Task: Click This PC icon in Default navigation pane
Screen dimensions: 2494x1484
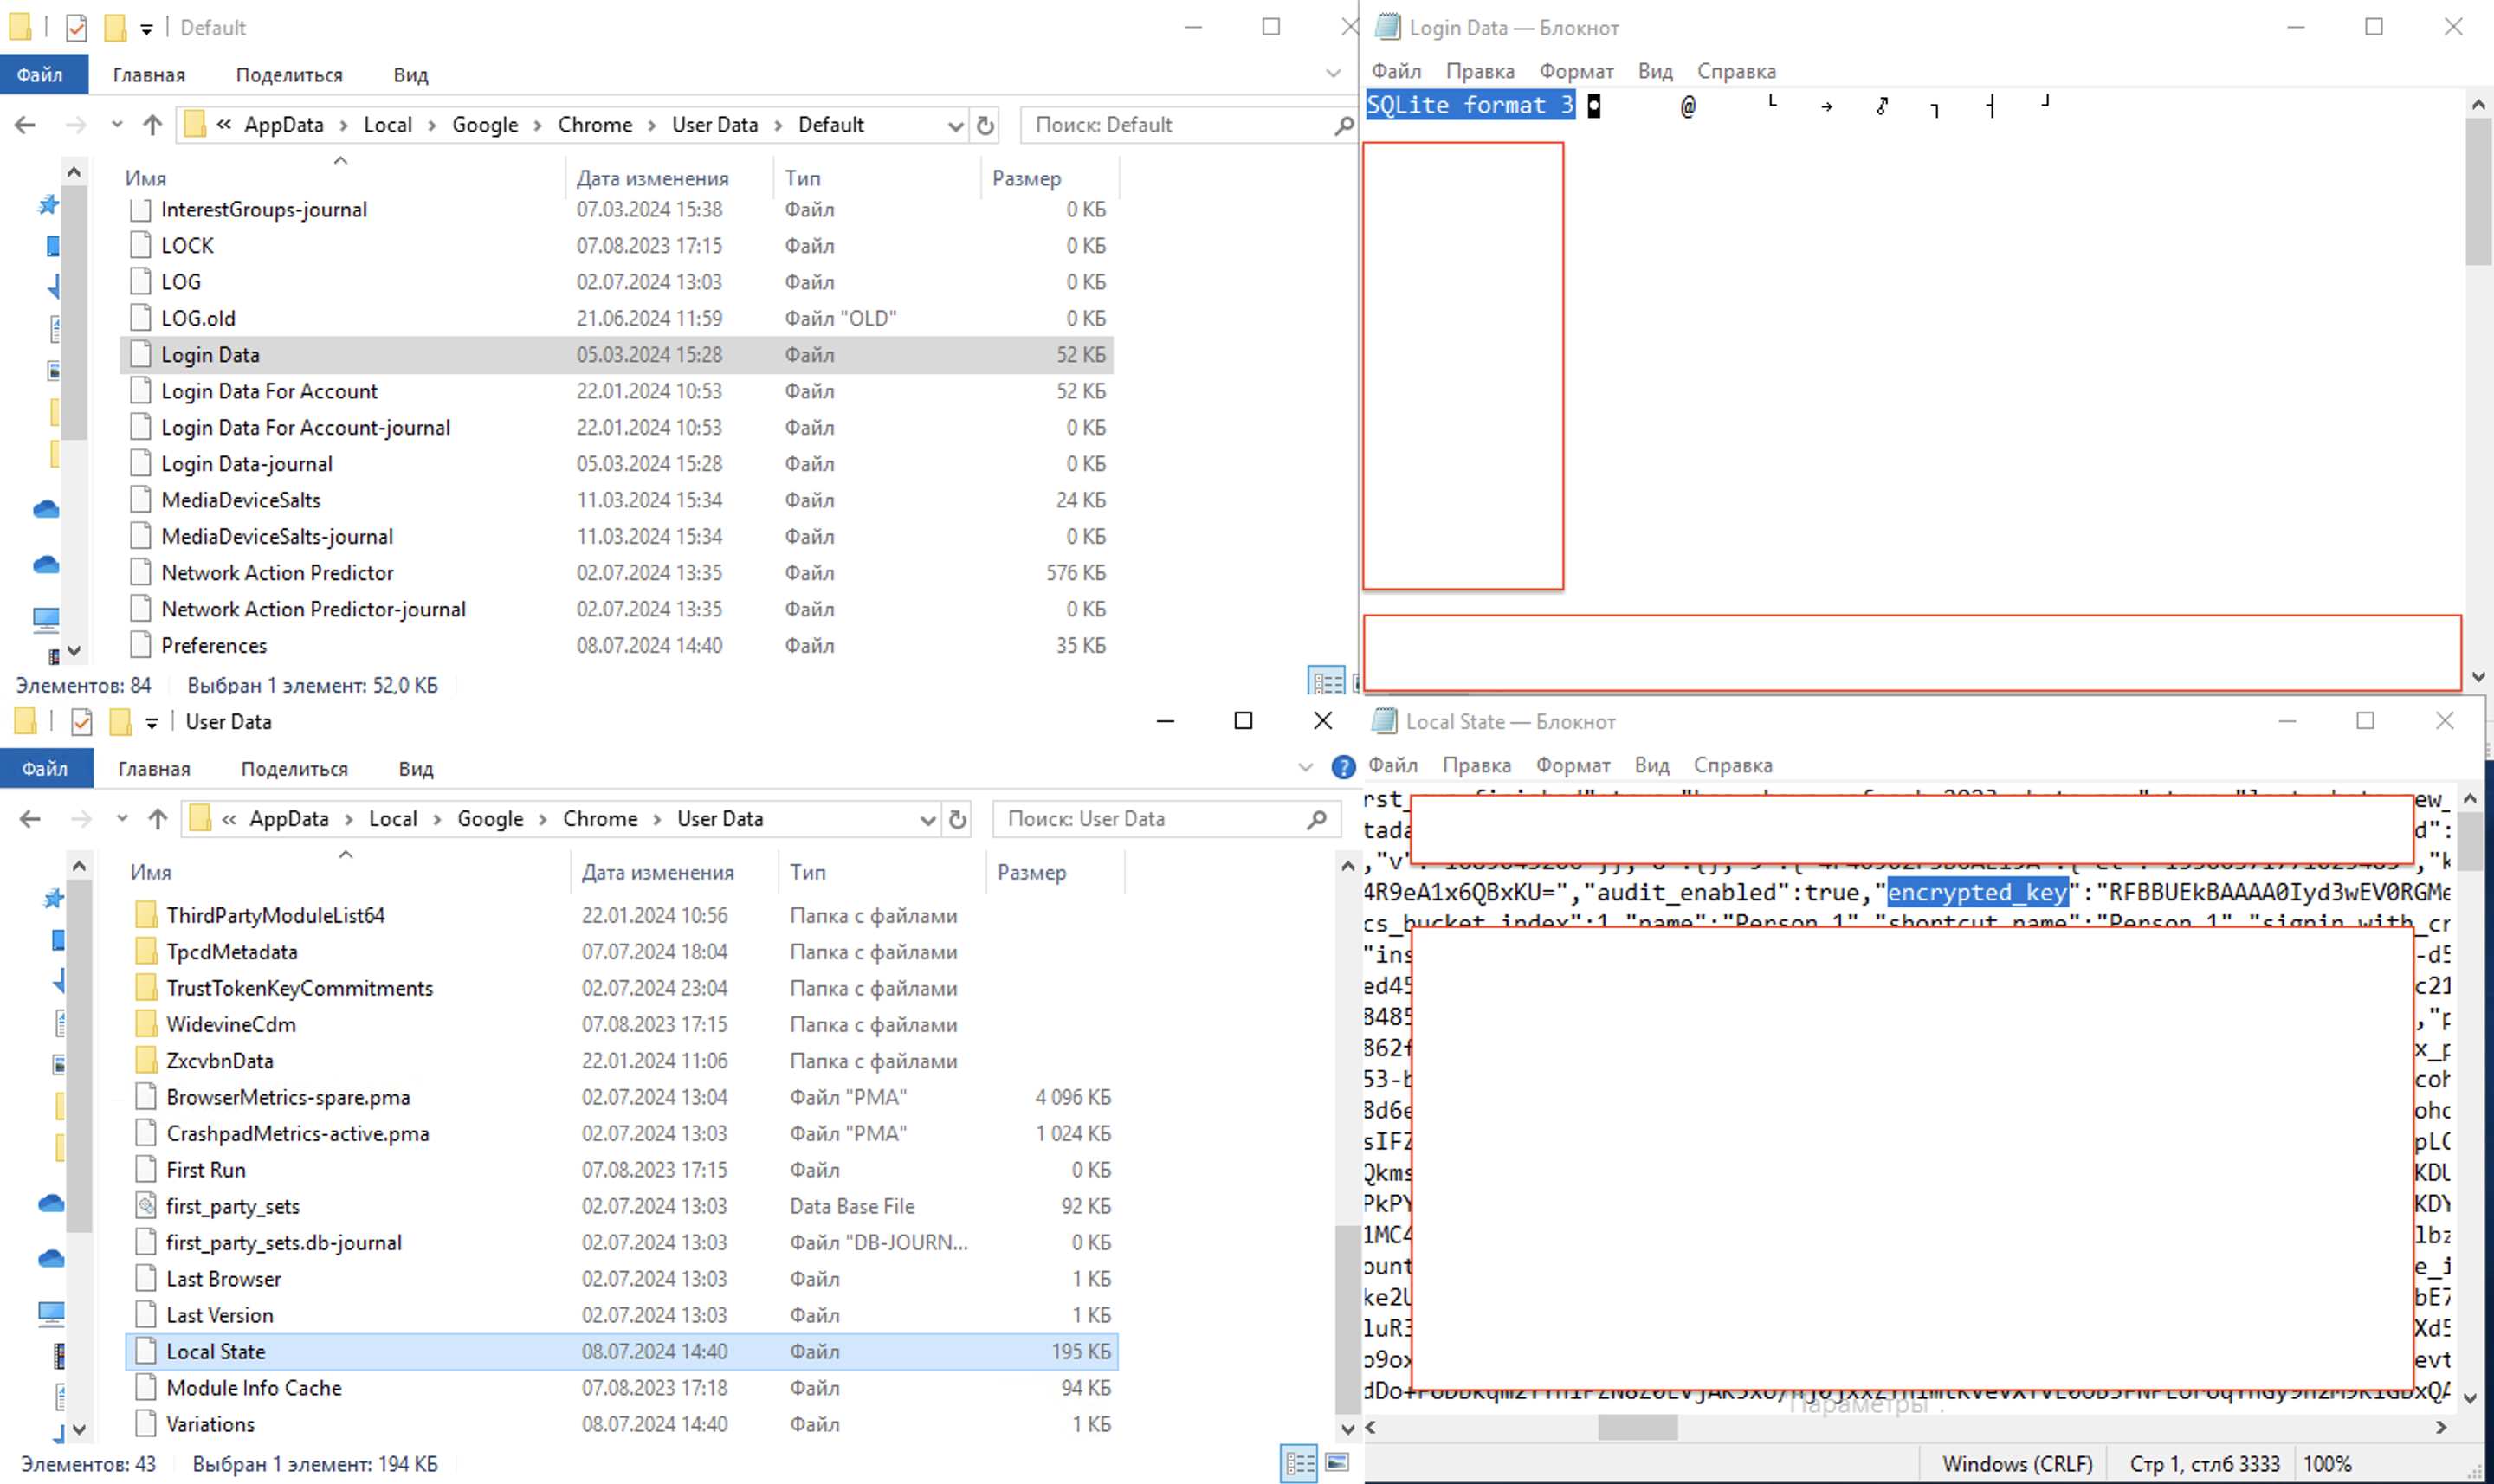Action: pyautogui.click(x=46, y=619)
